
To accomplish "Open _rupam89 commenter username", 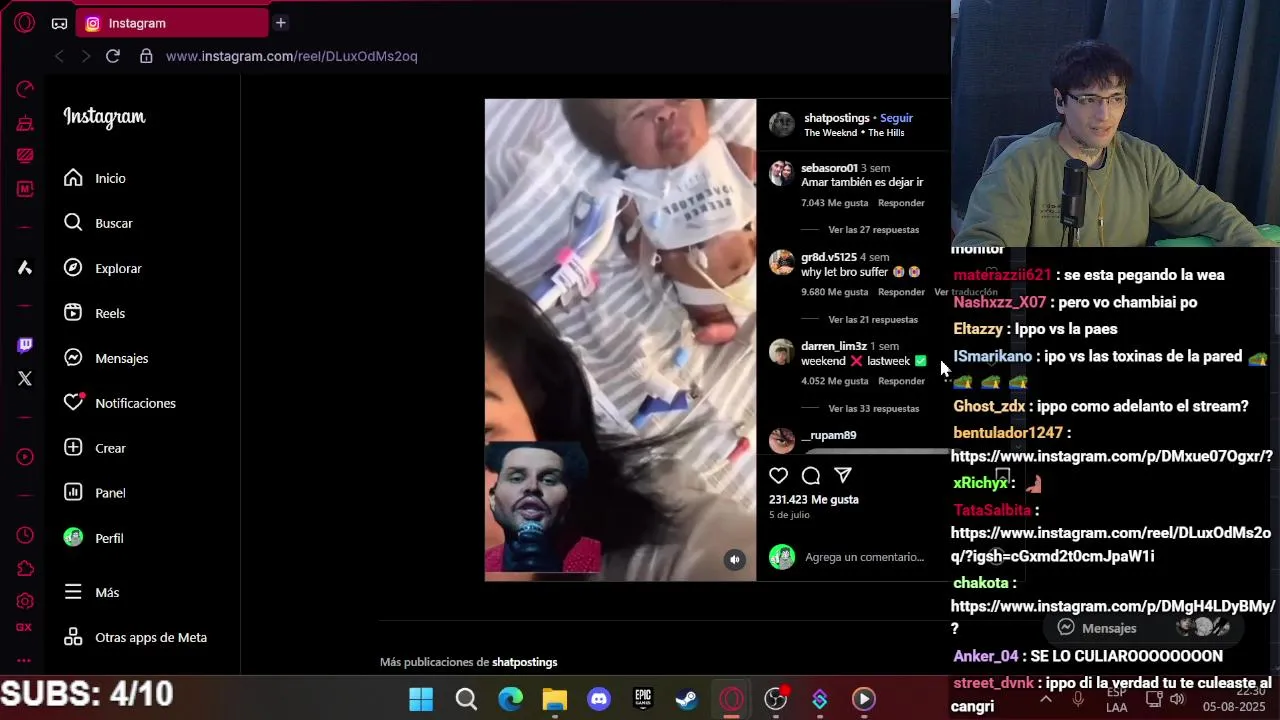I will tap(828, 435).
